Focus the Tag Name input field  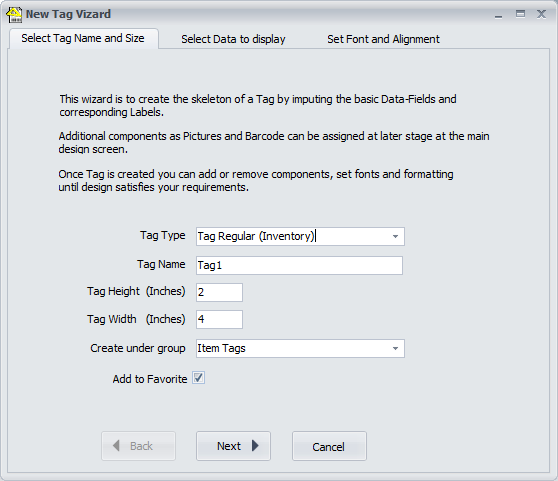point(299,265)
